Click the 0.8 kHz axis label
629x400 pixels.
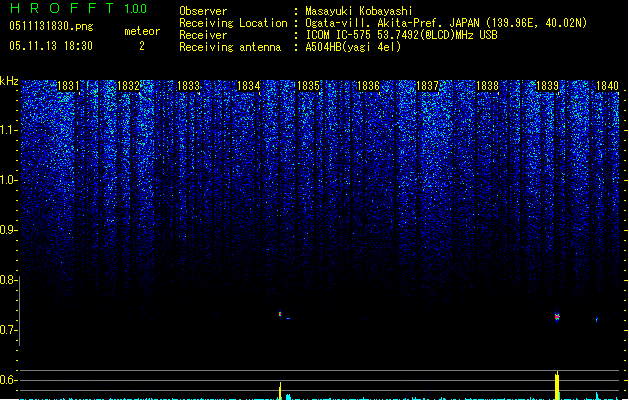click(x=8, y=280)
